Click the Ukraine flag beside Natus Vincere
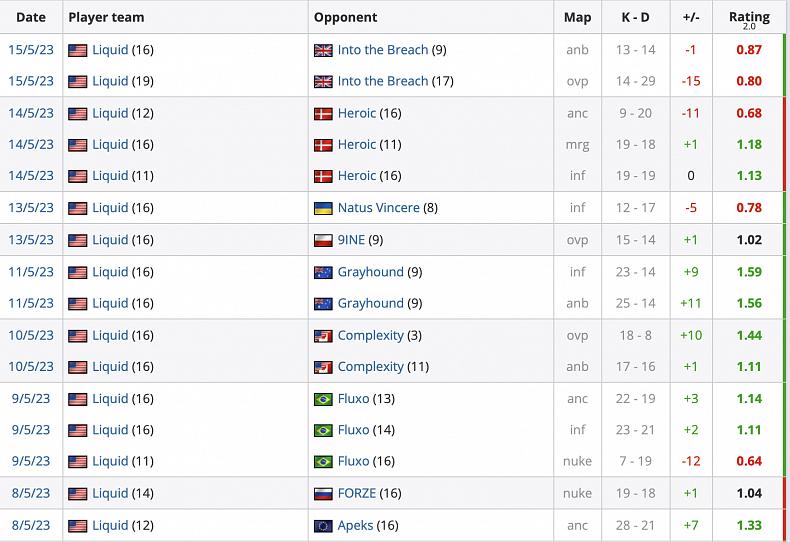Screen dimensions: 790x542 (x=323, y=208)
